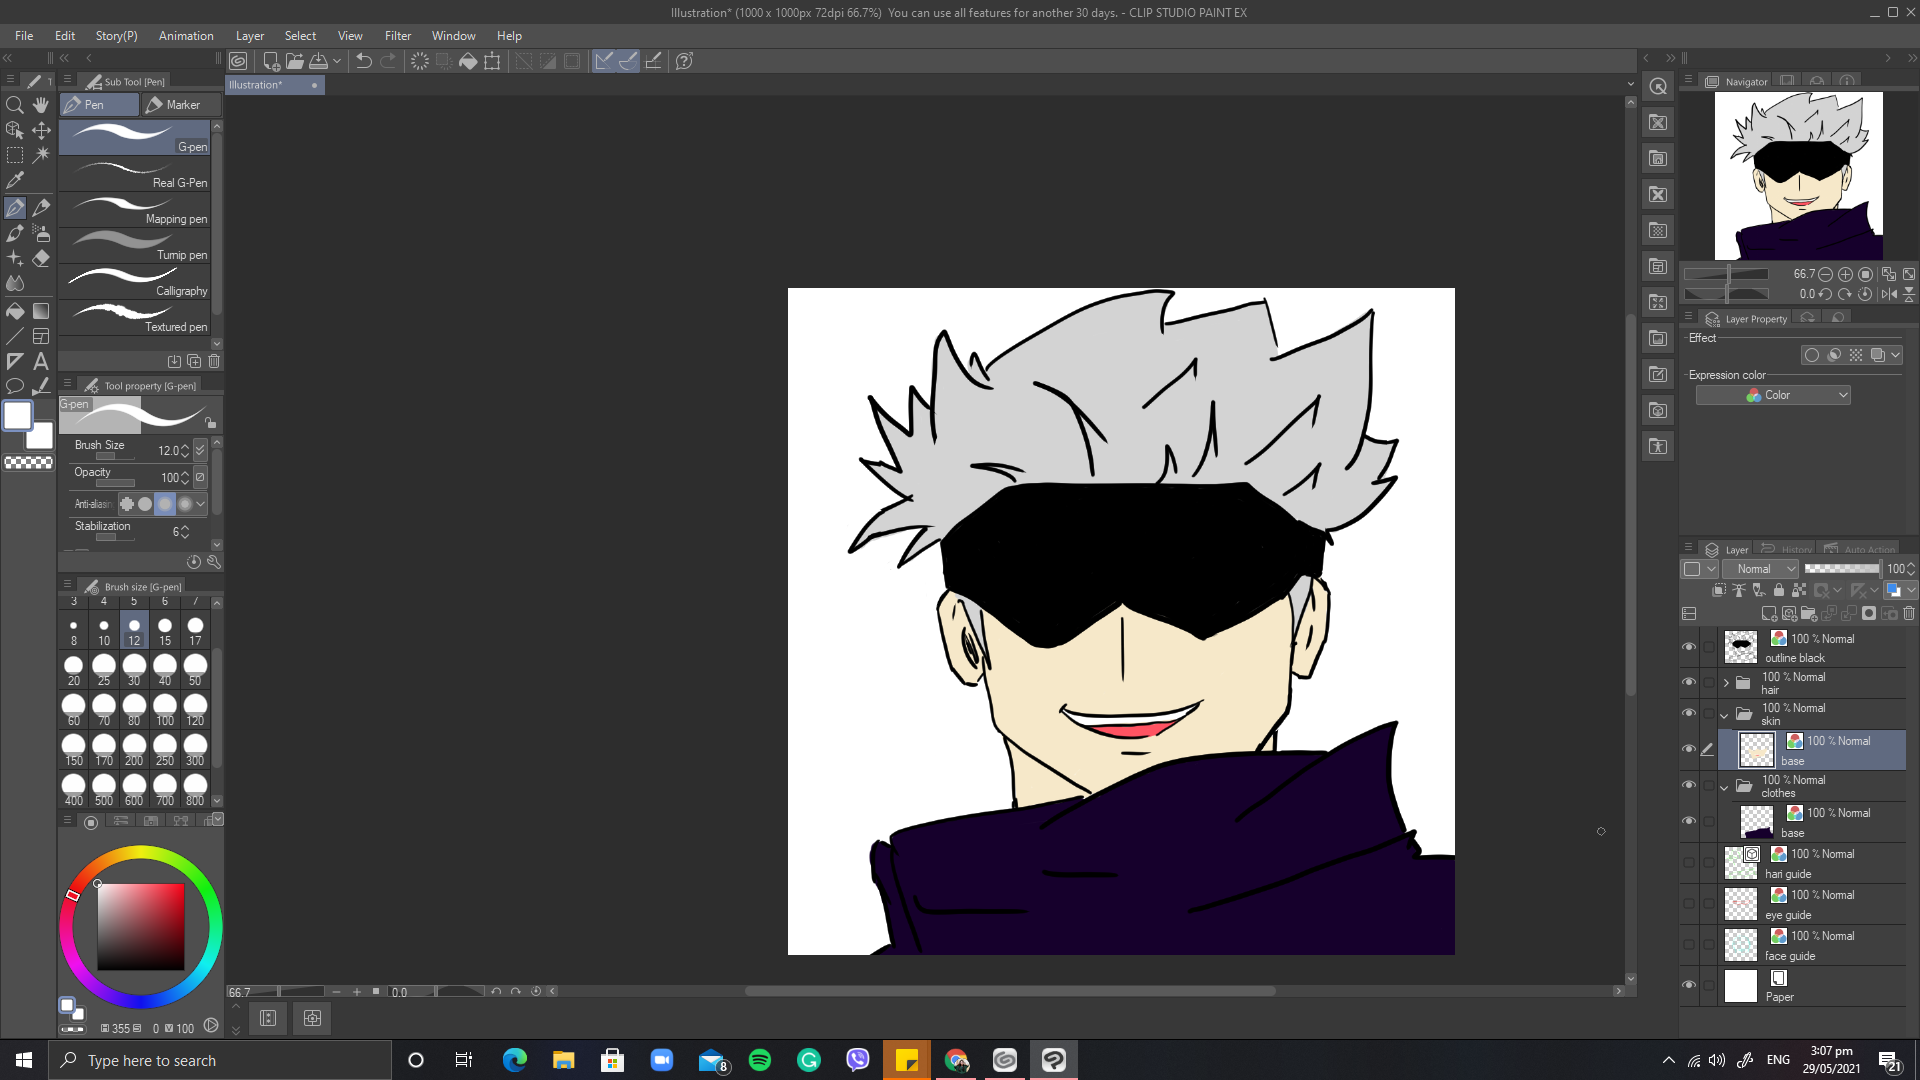Pick a color in the color wheel square

click(x=141, y=926)
